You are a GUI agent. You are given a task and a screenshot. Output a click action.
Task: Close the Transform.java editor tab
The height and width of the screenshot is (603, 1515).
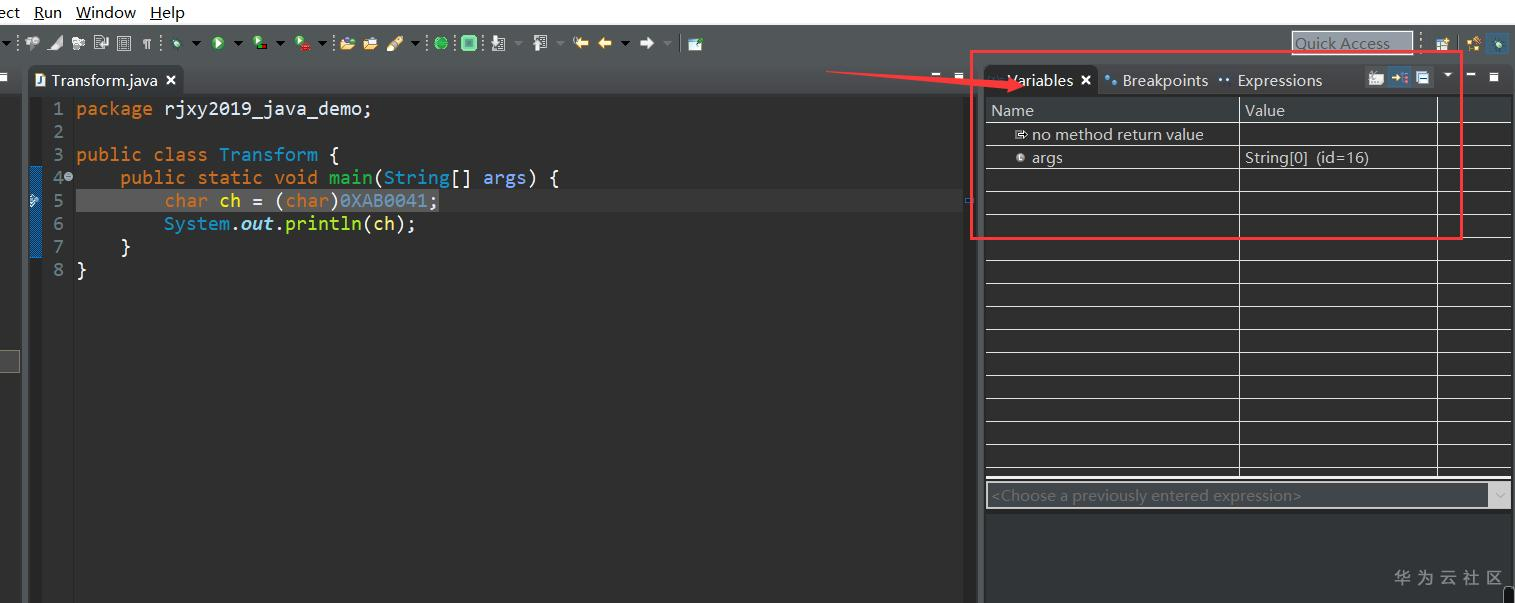171,80
